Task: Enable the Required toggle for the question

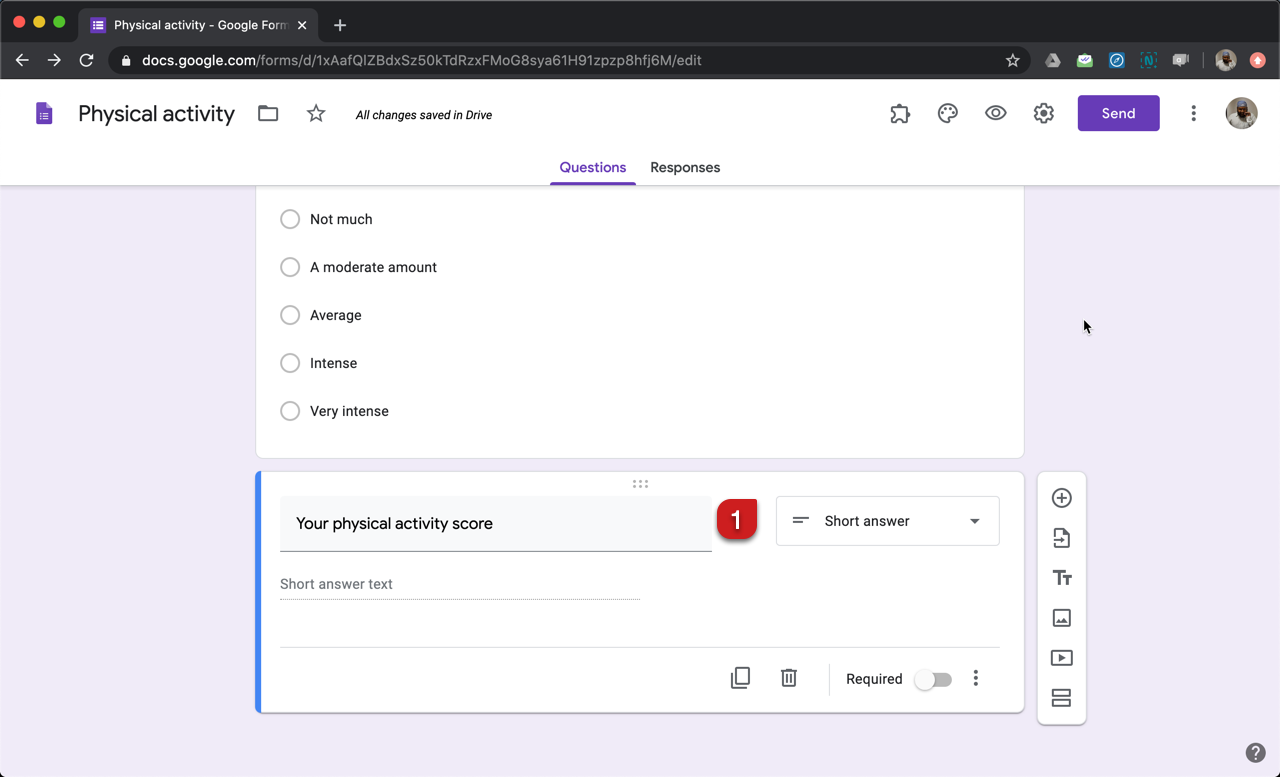Action: (x=932, y=679)
